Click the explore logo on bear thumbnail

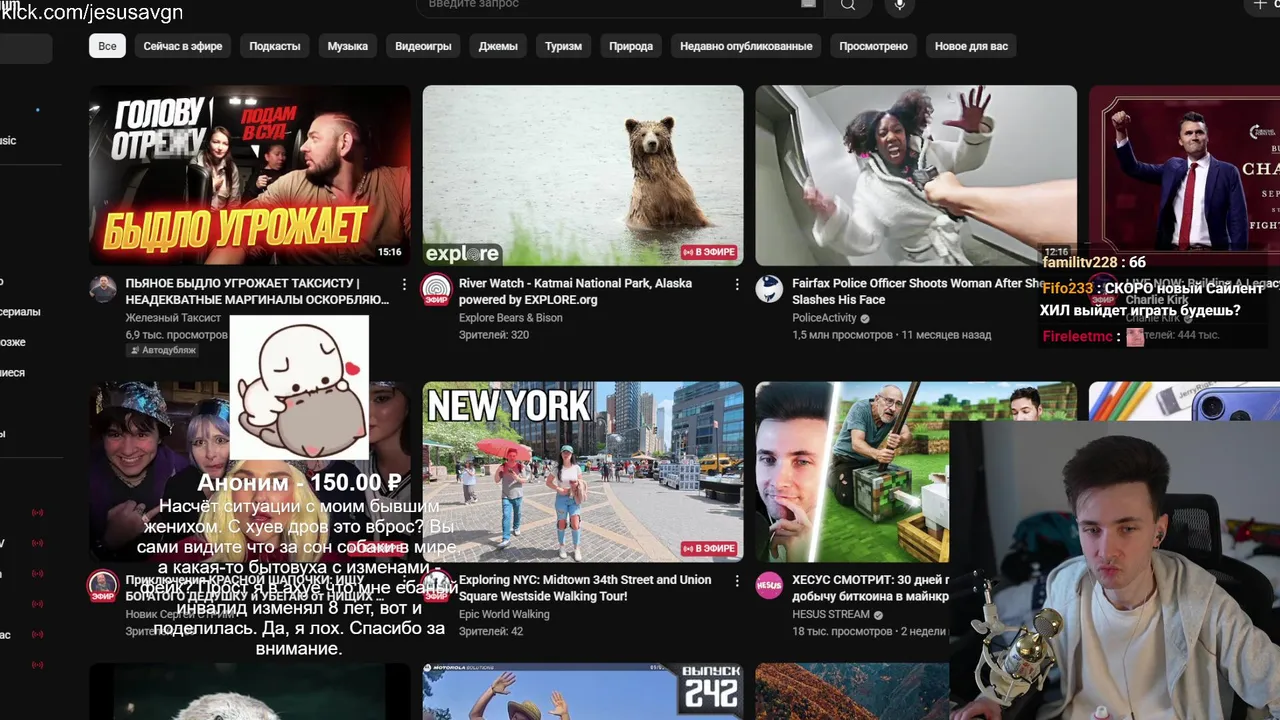(462, 253)
